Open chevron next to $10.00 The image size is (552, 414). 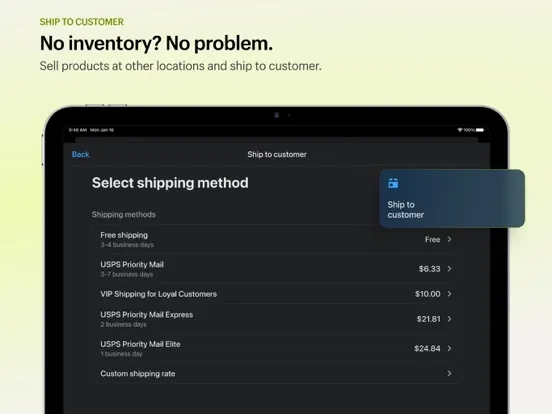[x=449, y=294]
